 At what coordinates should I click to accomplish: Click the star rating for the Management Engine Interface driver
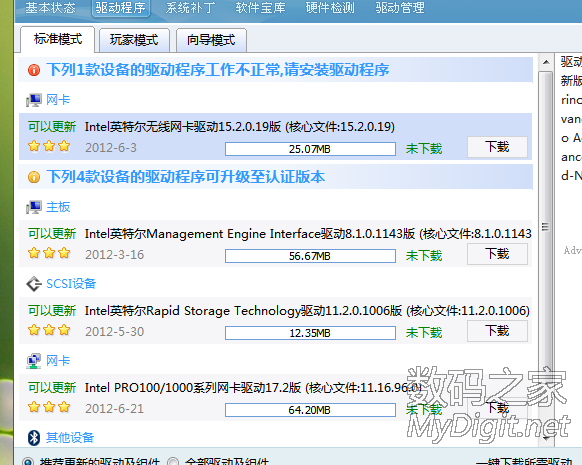click(x=49, y=253)
